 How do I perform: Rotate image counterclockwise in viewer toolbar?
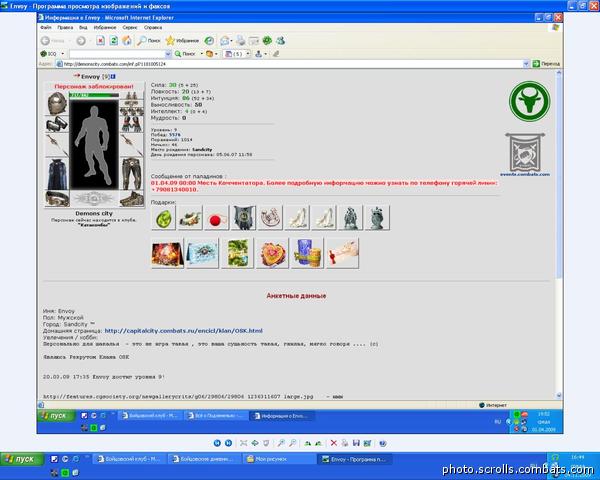point(318,443)
